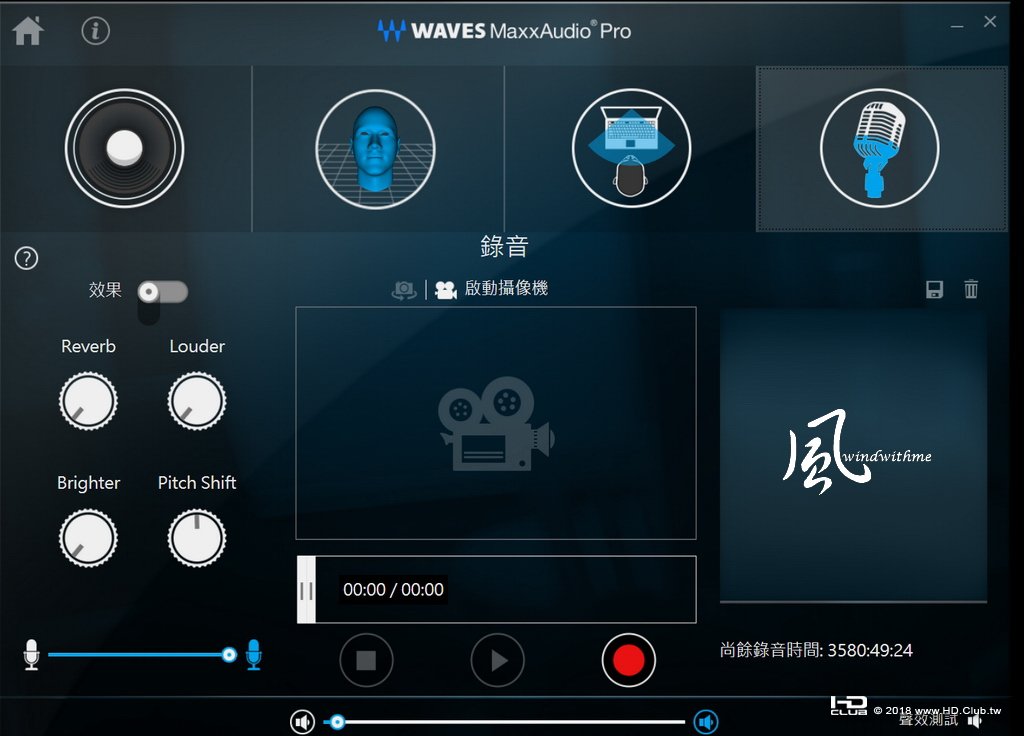
Task: Click the blue high mic level icon
Action: (254, 654)
